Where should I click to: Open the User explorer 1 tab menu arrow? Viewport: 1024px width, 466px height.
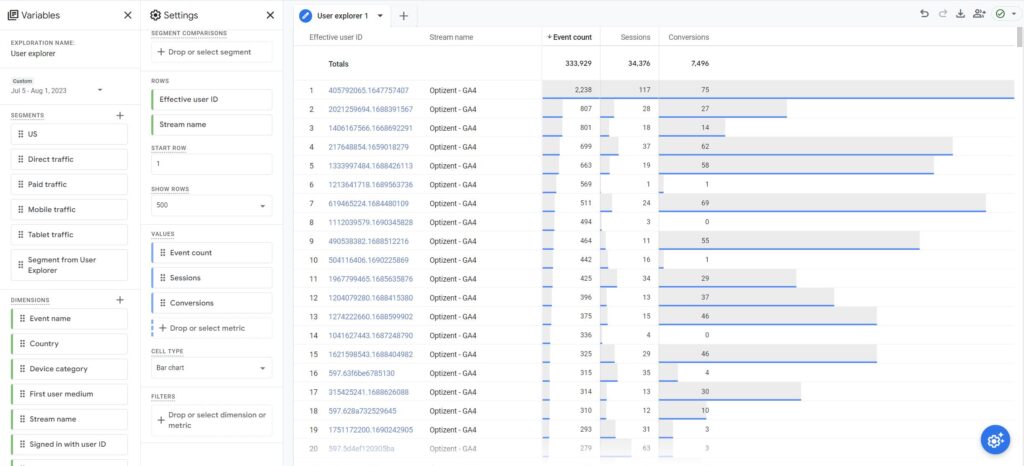tap(380, 16)
